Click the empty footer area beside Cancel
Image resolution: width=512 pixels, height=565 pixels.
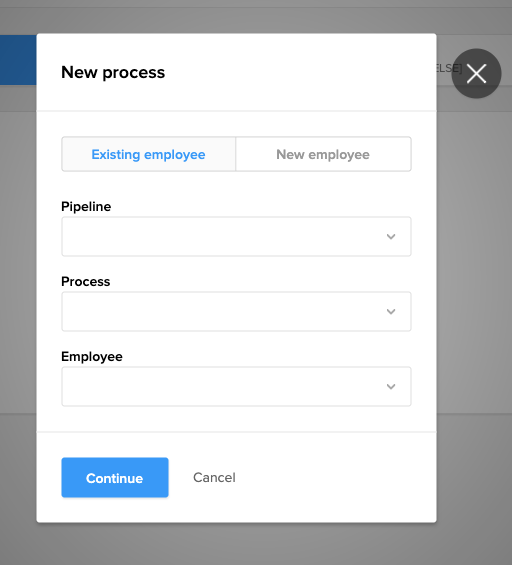(335, 477)
